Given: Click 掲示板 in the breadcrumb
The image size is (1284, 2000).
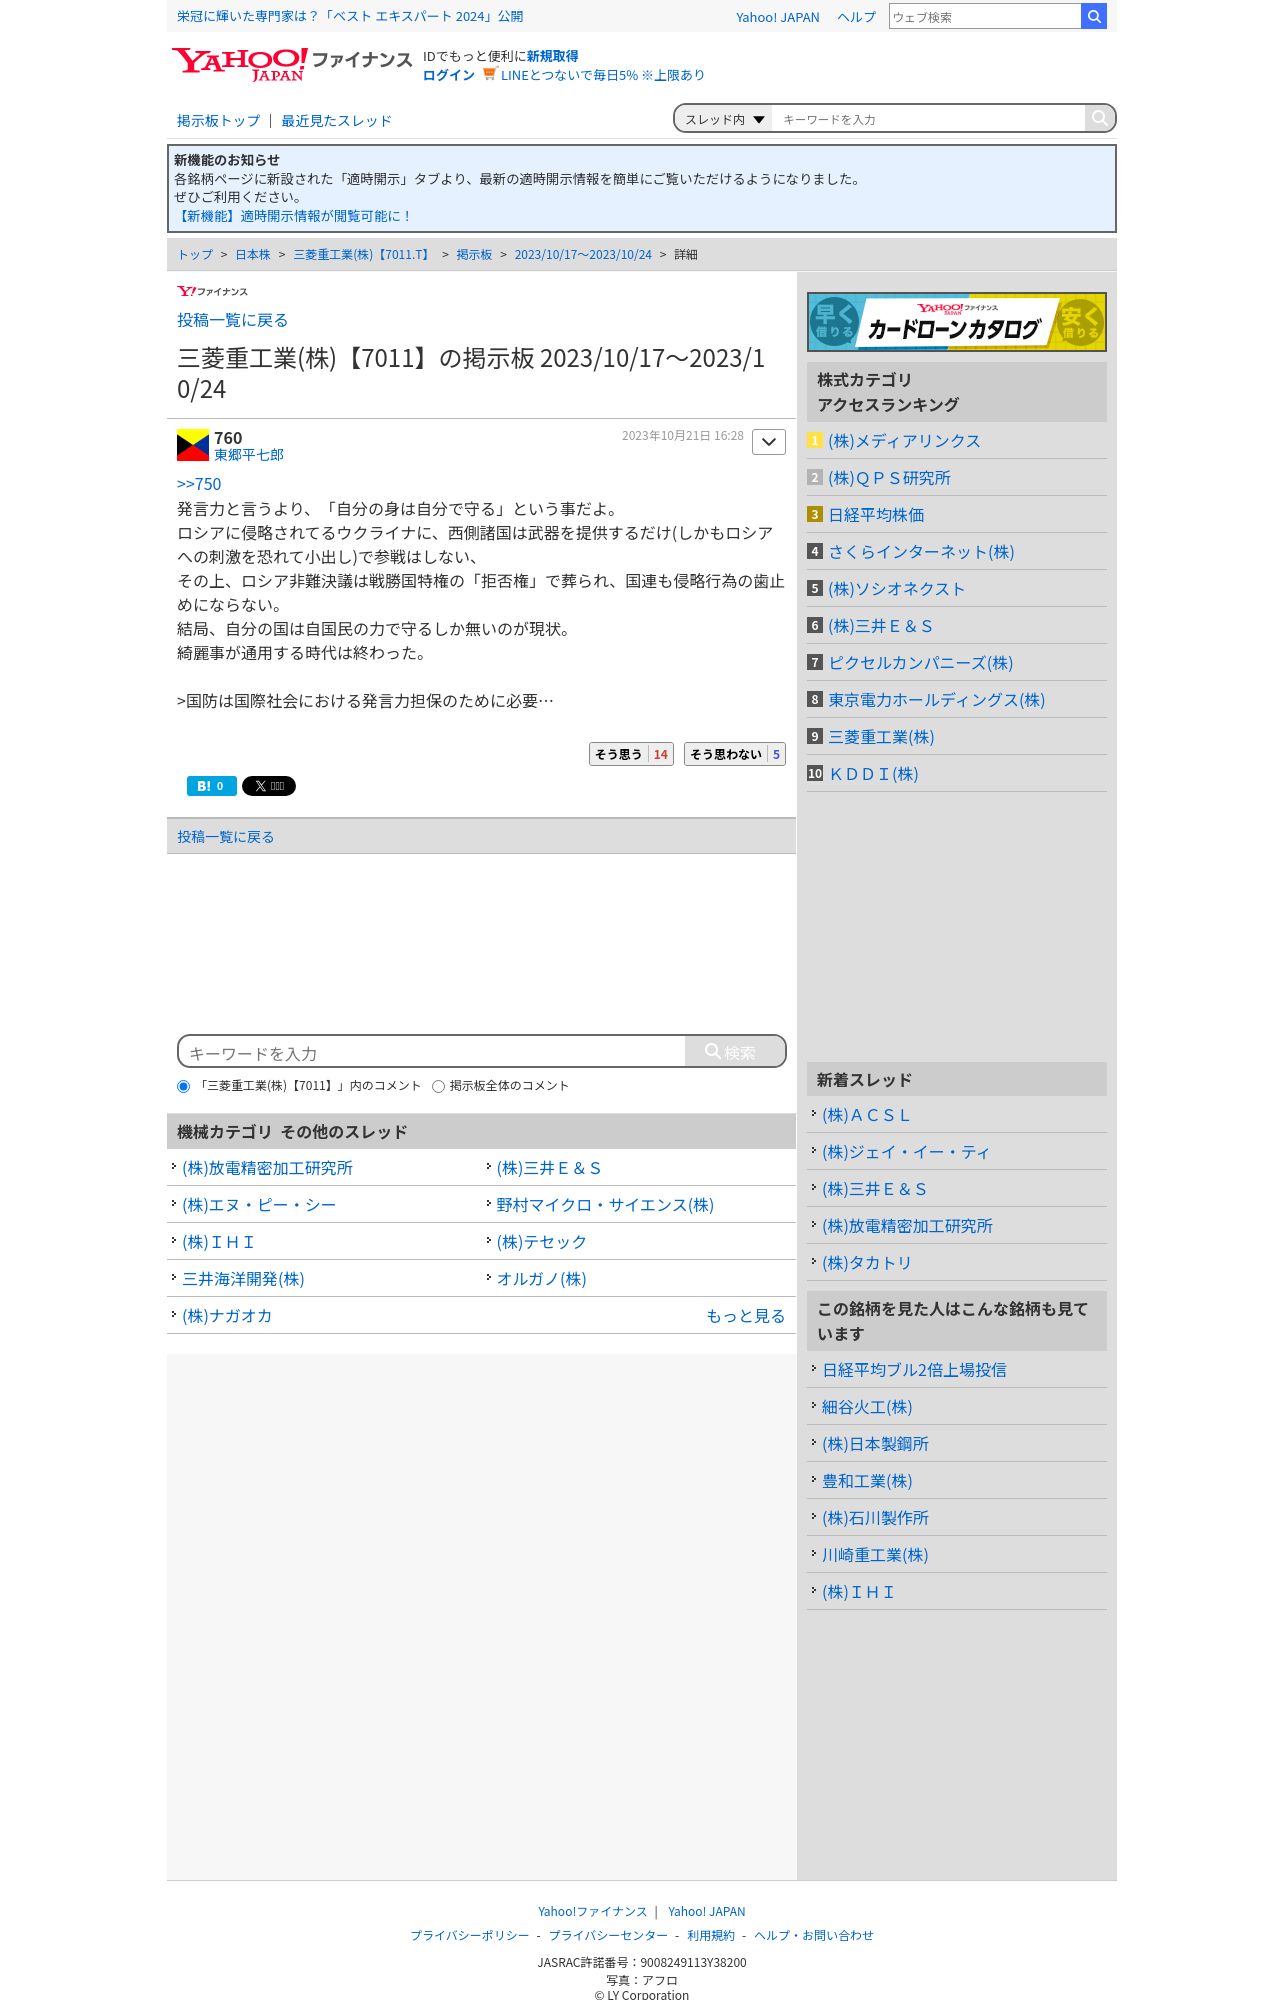Looking at the screenshot, I should [474, 255].
